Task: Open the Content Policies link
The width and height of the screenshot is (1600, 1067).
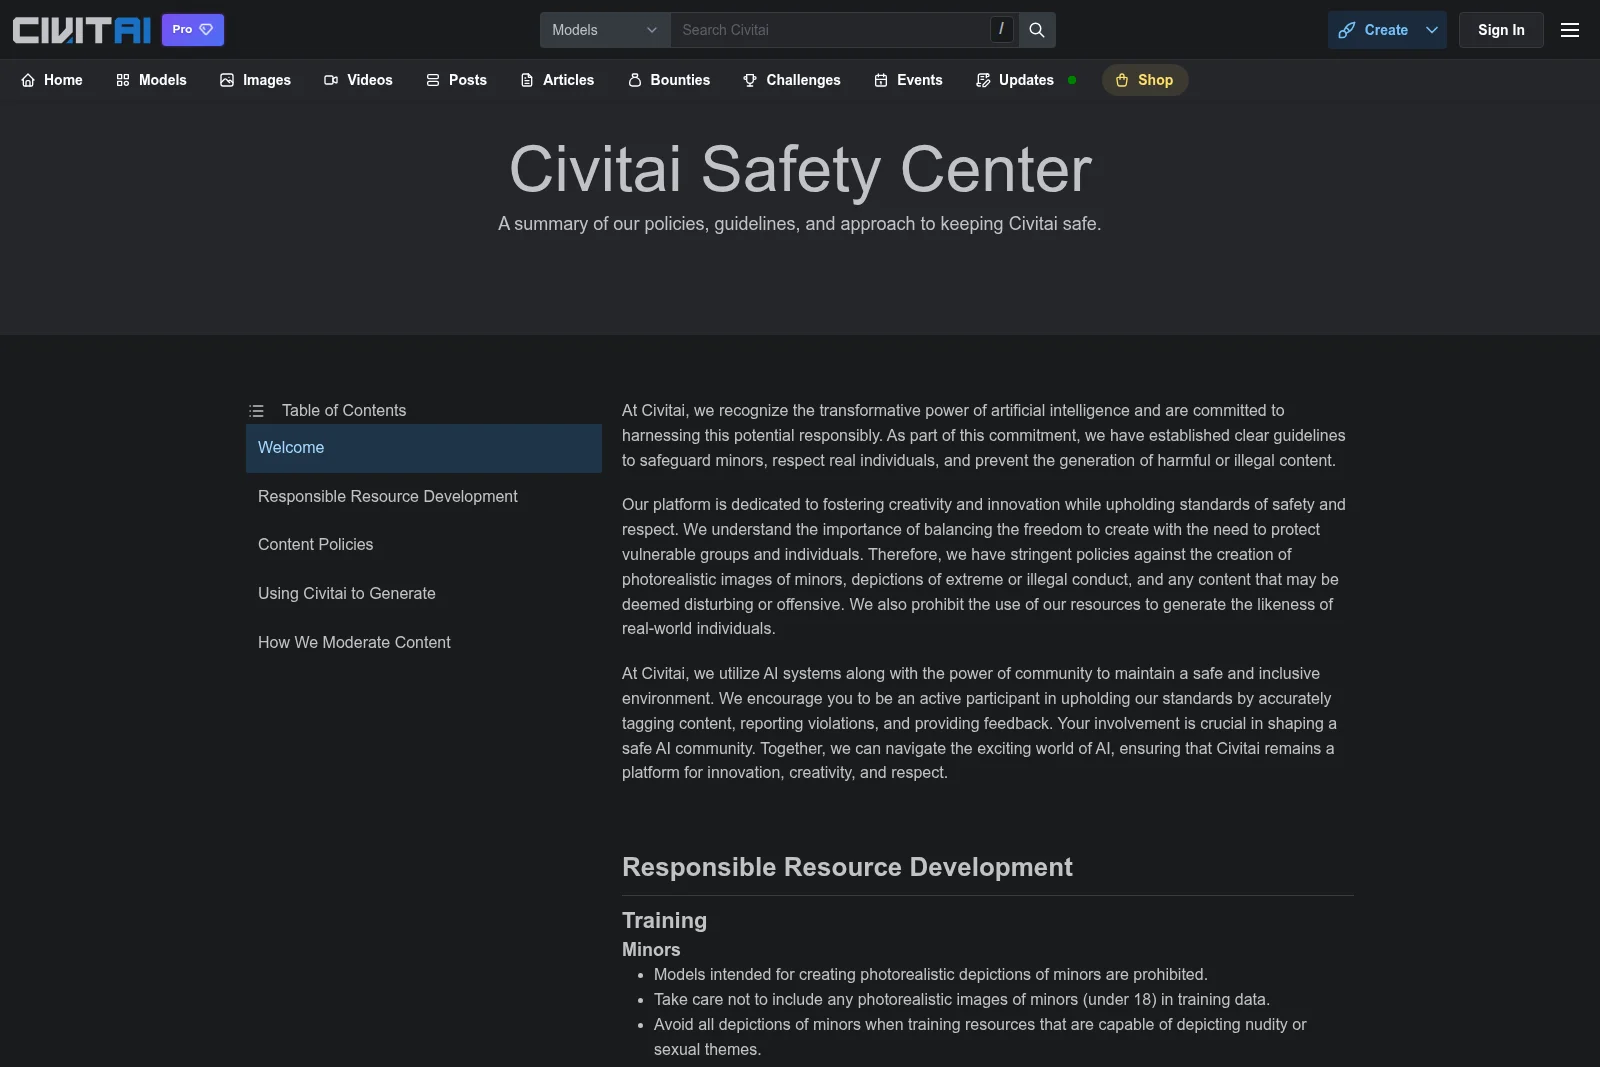Action: [x=315, y=545]
